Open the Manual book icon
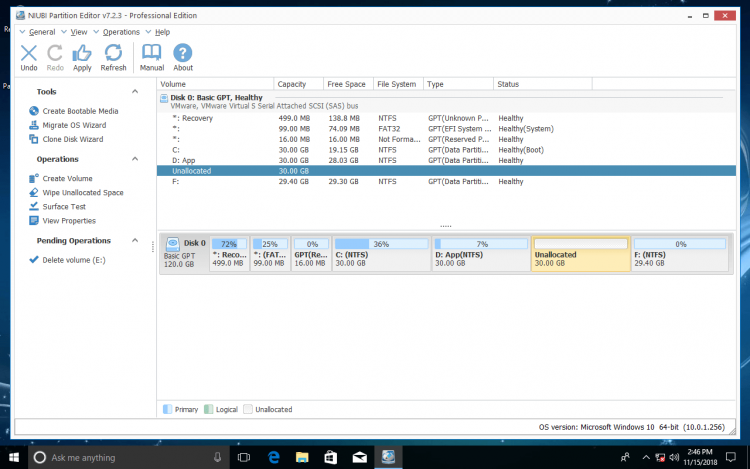The image size is (750, 469). click(x=152, y=53)
